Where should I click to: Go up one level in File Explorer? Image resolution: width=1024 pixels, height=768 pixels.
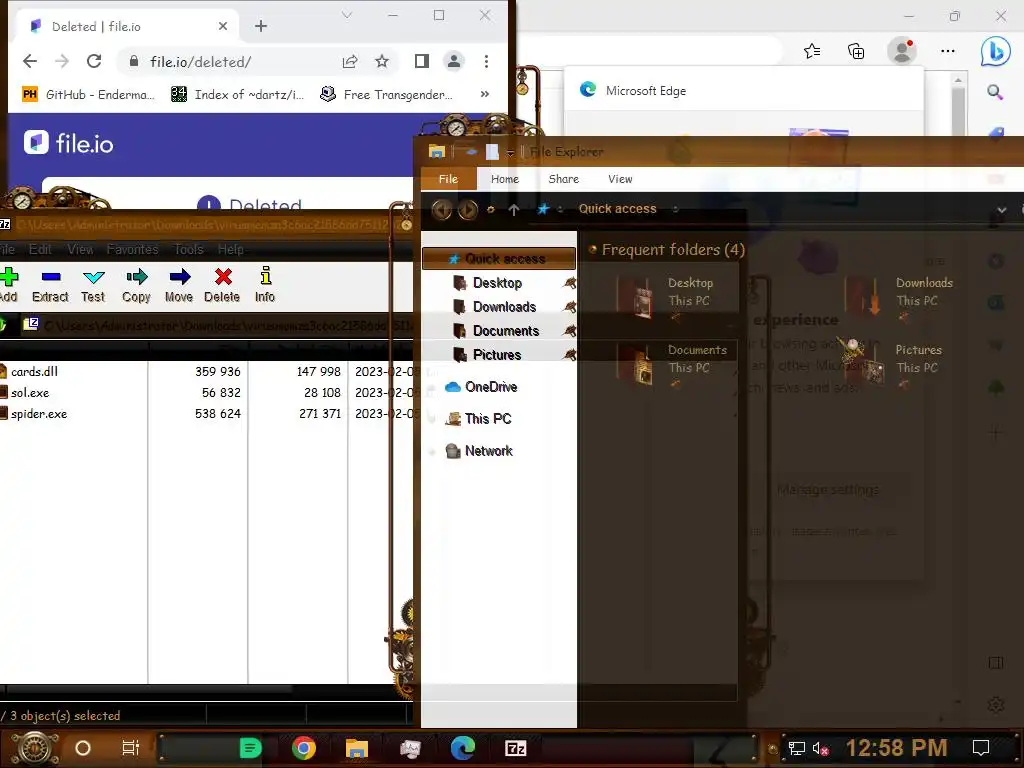click(514, 210)
